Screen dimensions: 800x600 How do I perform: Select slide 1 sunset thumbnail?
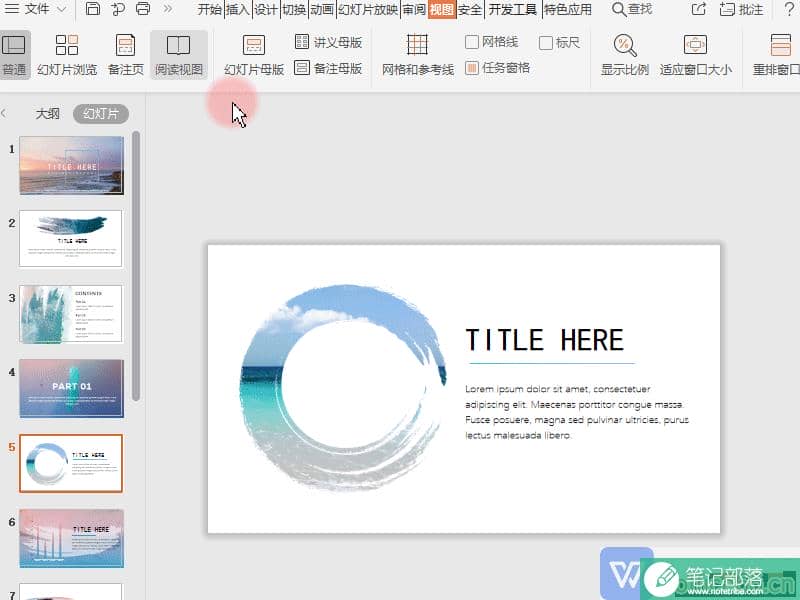coord(71,165)
